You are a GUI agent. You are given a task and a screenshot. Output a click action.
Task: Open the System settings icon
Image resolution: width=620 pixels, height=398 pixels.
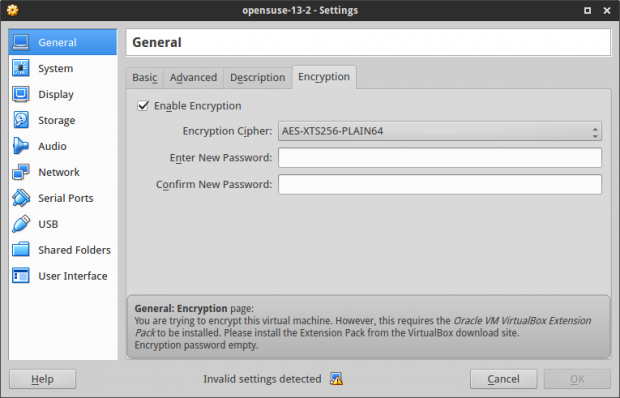21,68
